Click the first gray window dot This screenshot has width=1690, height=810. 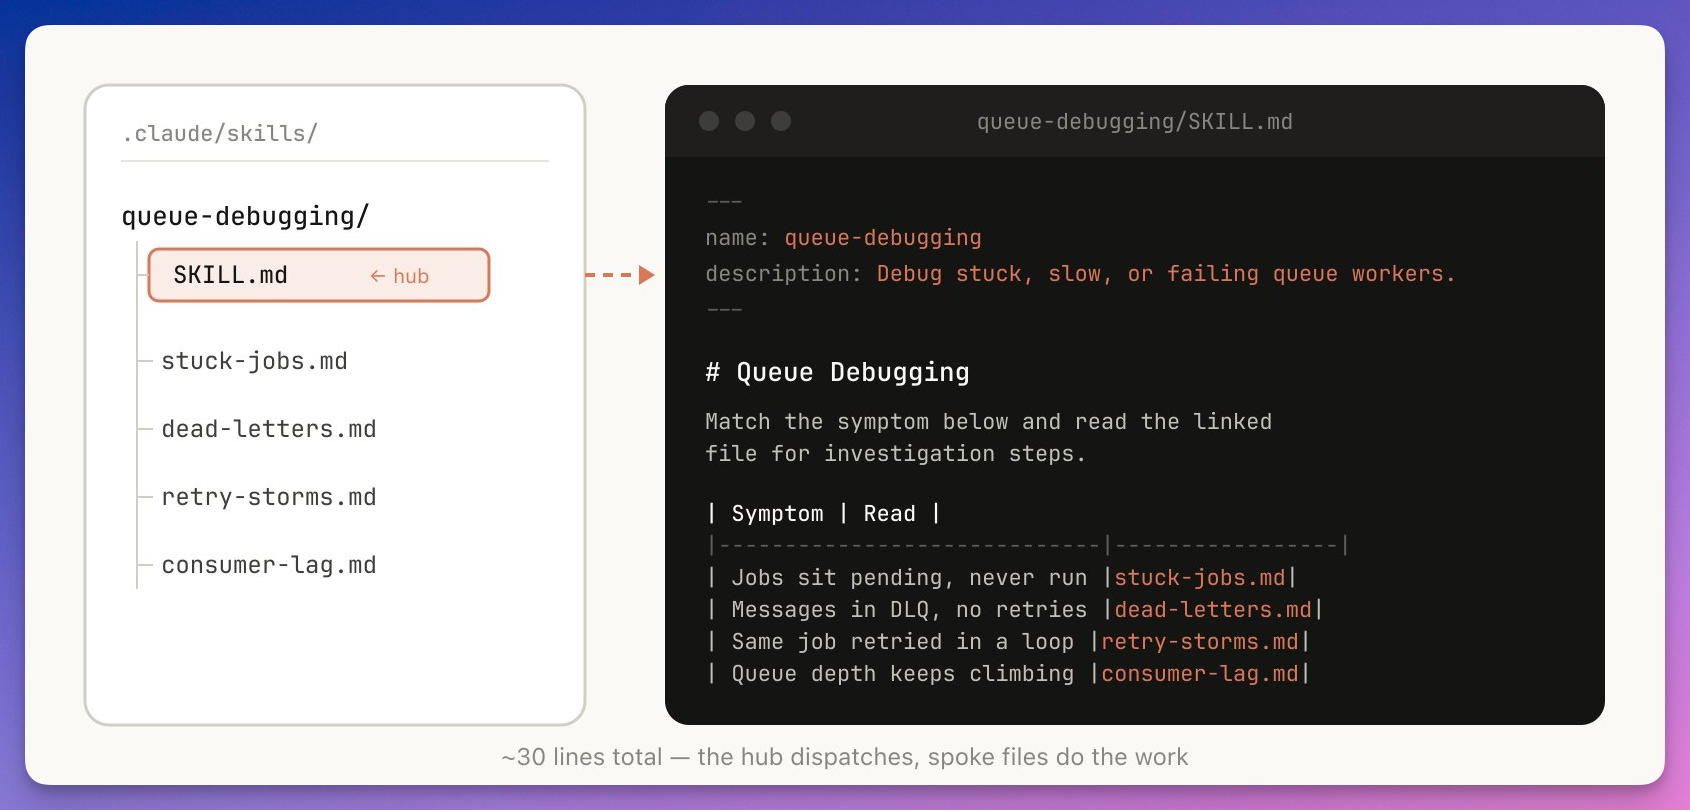pos(709,121)
